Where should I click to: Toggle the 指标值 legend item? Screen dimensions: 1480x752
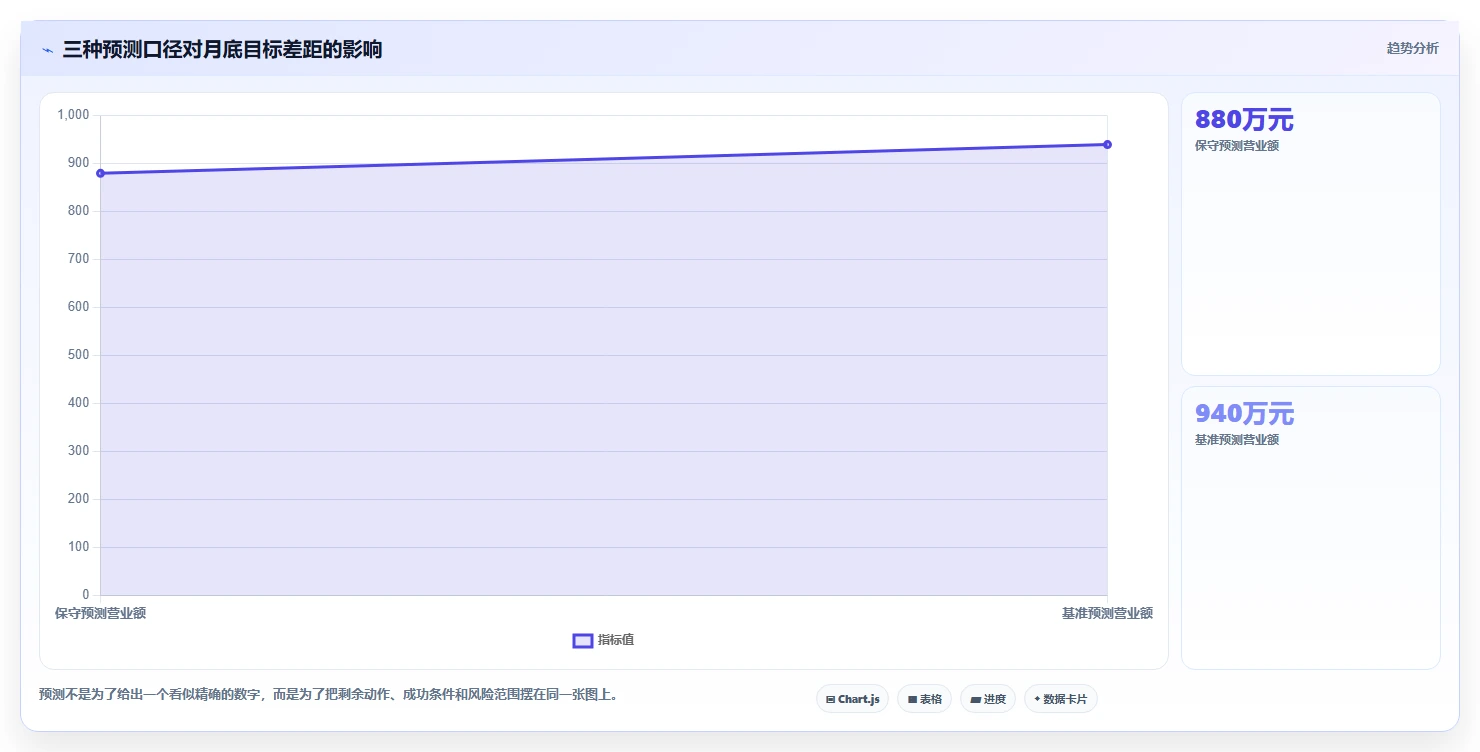pos(603,640)
